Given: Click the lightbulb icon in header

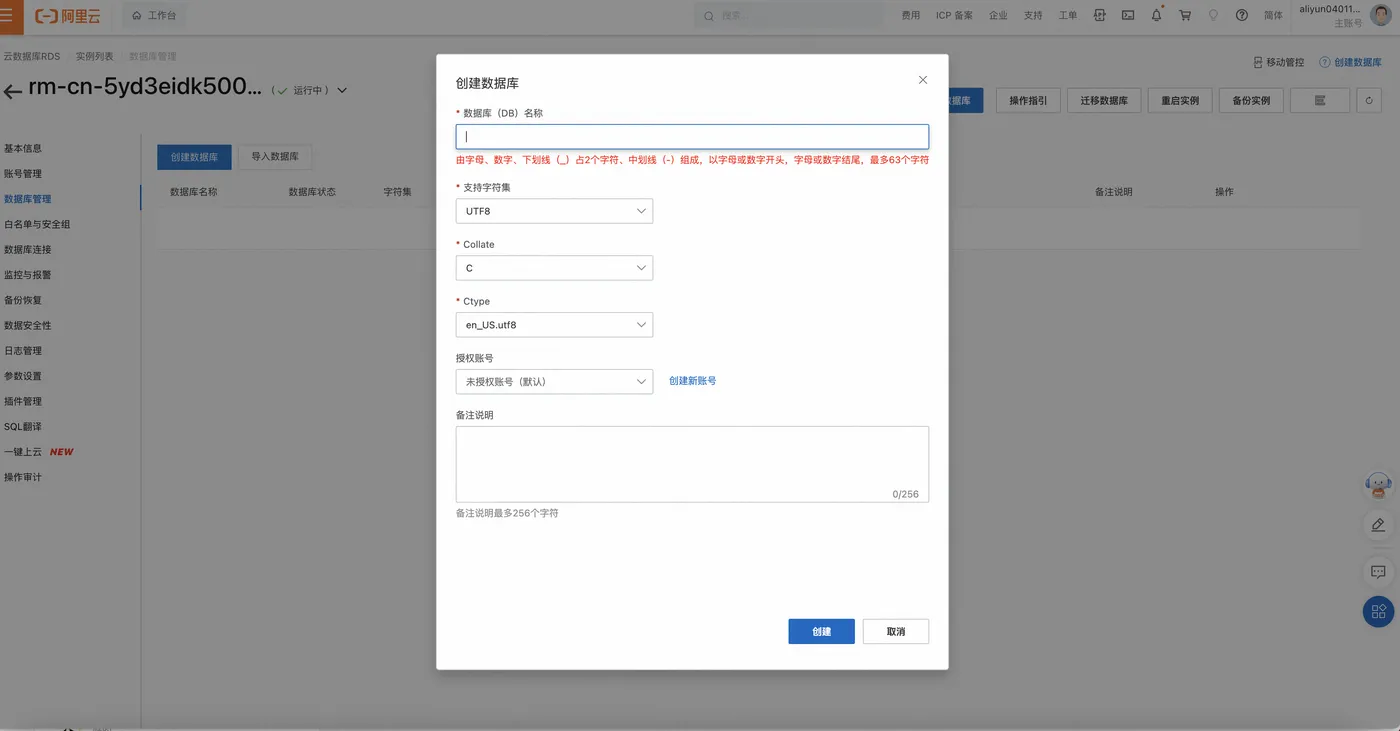Looking at the screenshot, I should (1214, 16).
